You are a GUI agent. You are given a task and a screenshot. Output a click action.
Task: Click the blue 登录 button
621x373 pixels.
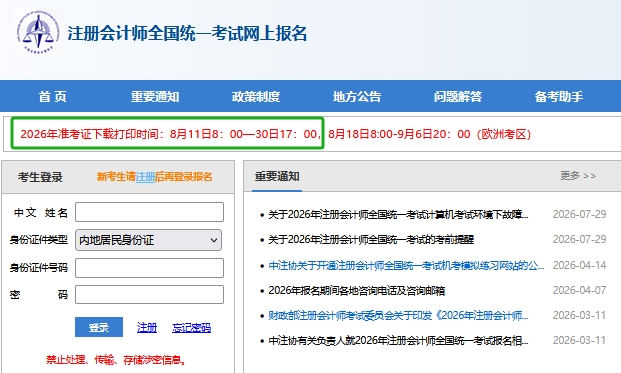point(99,327)
